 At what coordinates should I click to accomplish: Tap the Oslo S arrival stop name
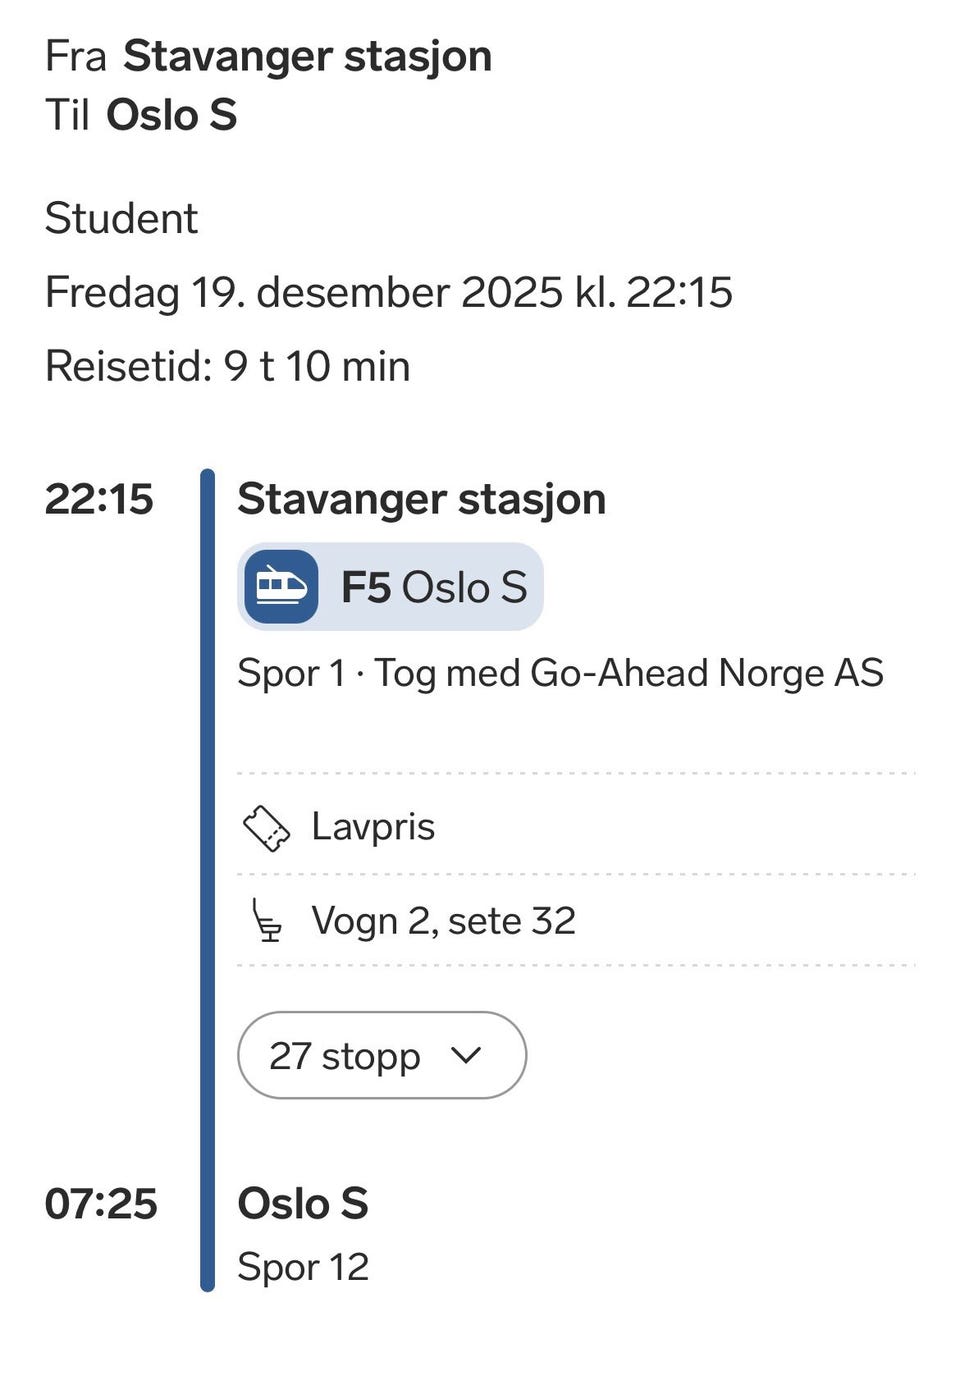pyautogui.click(x=302, y=1203)
